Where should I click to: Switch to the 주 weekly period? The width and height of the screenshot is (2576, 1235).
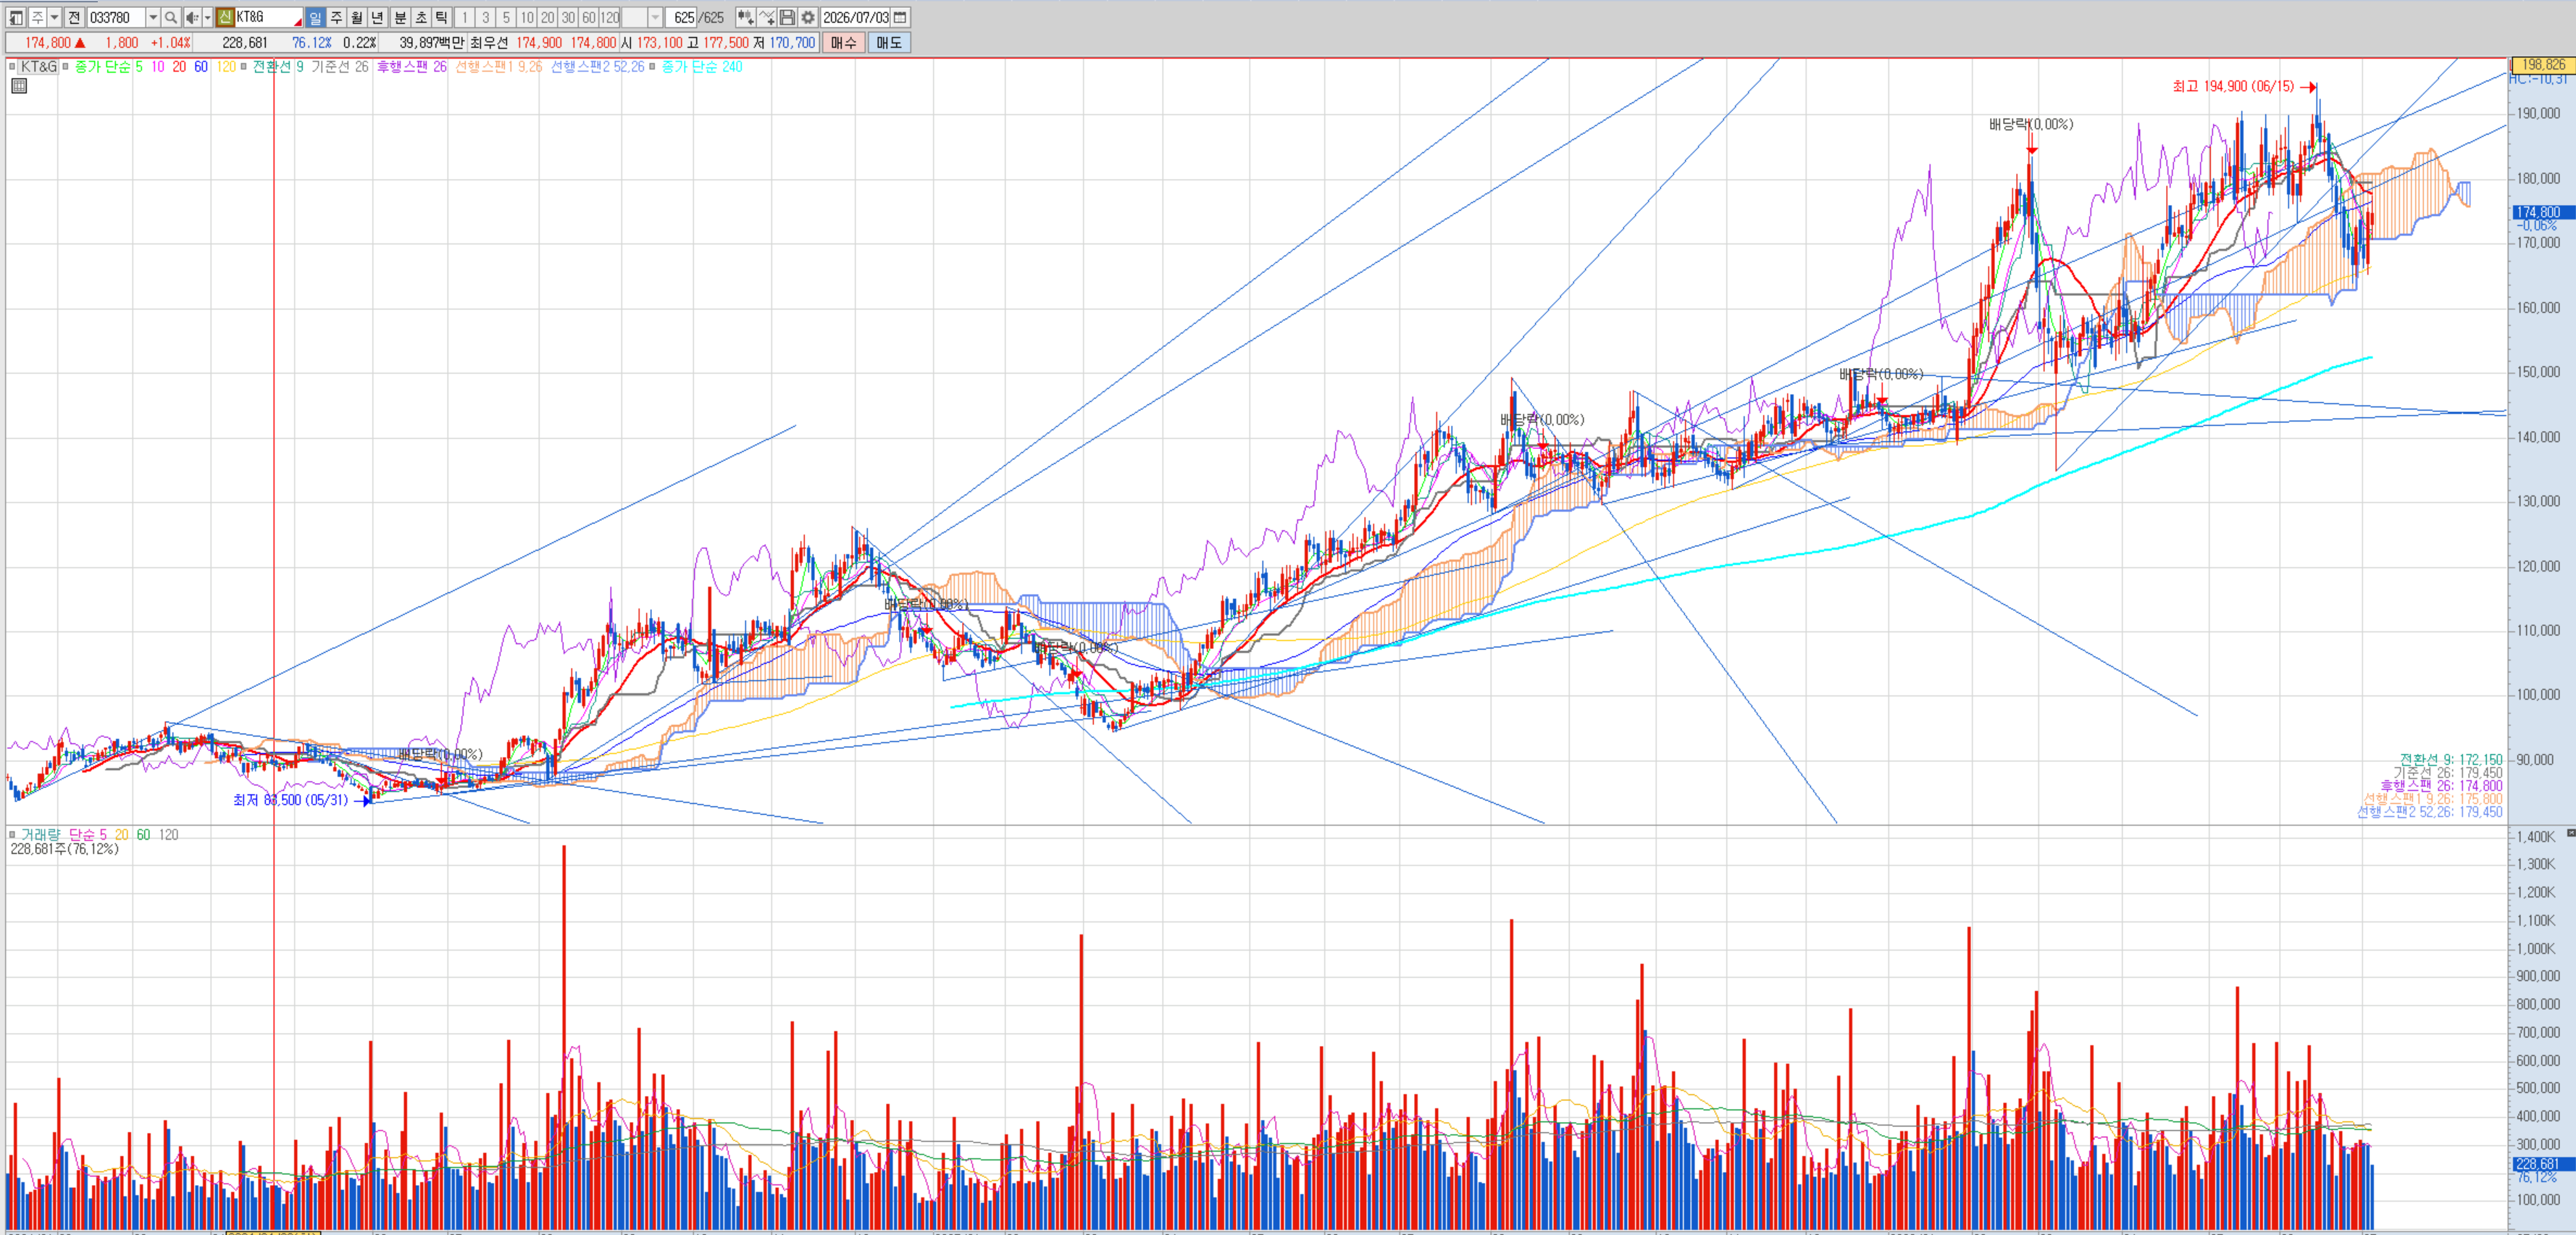336,17
